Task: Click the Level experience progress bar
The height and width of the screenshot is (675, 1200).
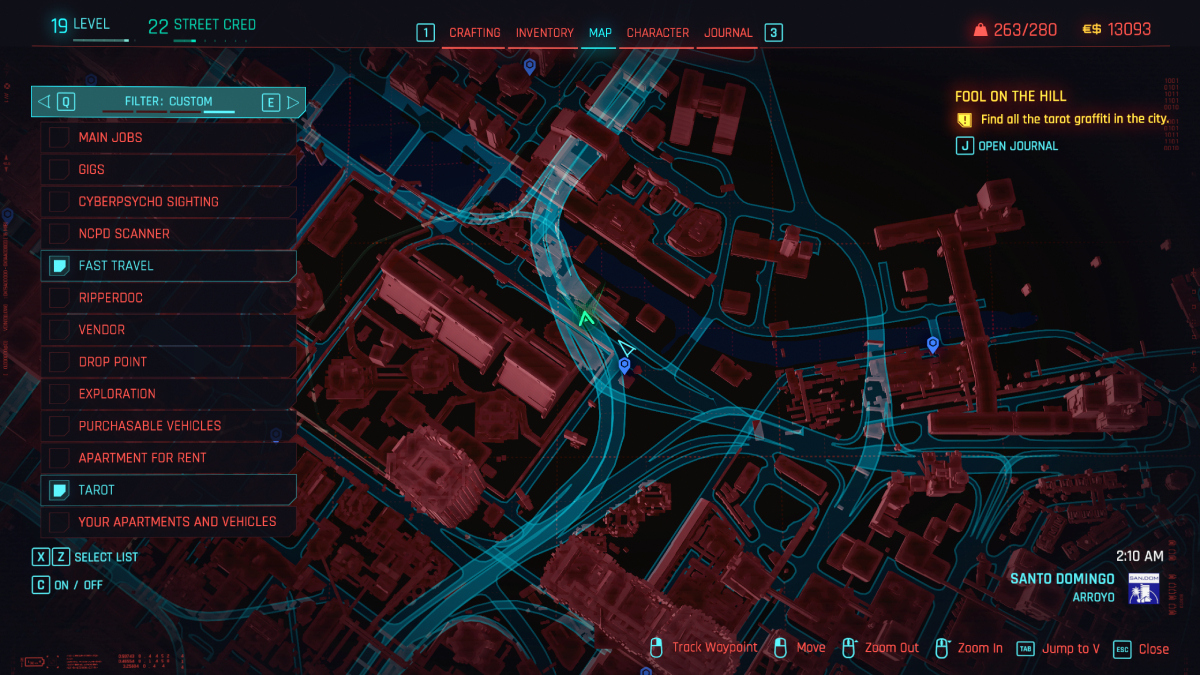Action: click(x=100, y=41)
